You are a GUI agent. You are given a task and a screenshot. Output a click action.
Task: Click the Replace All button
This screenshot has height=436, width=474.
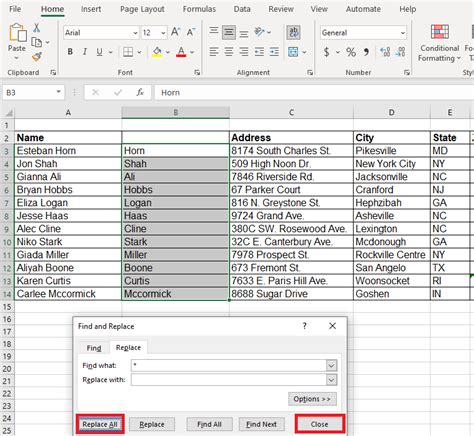coord(100,424)
